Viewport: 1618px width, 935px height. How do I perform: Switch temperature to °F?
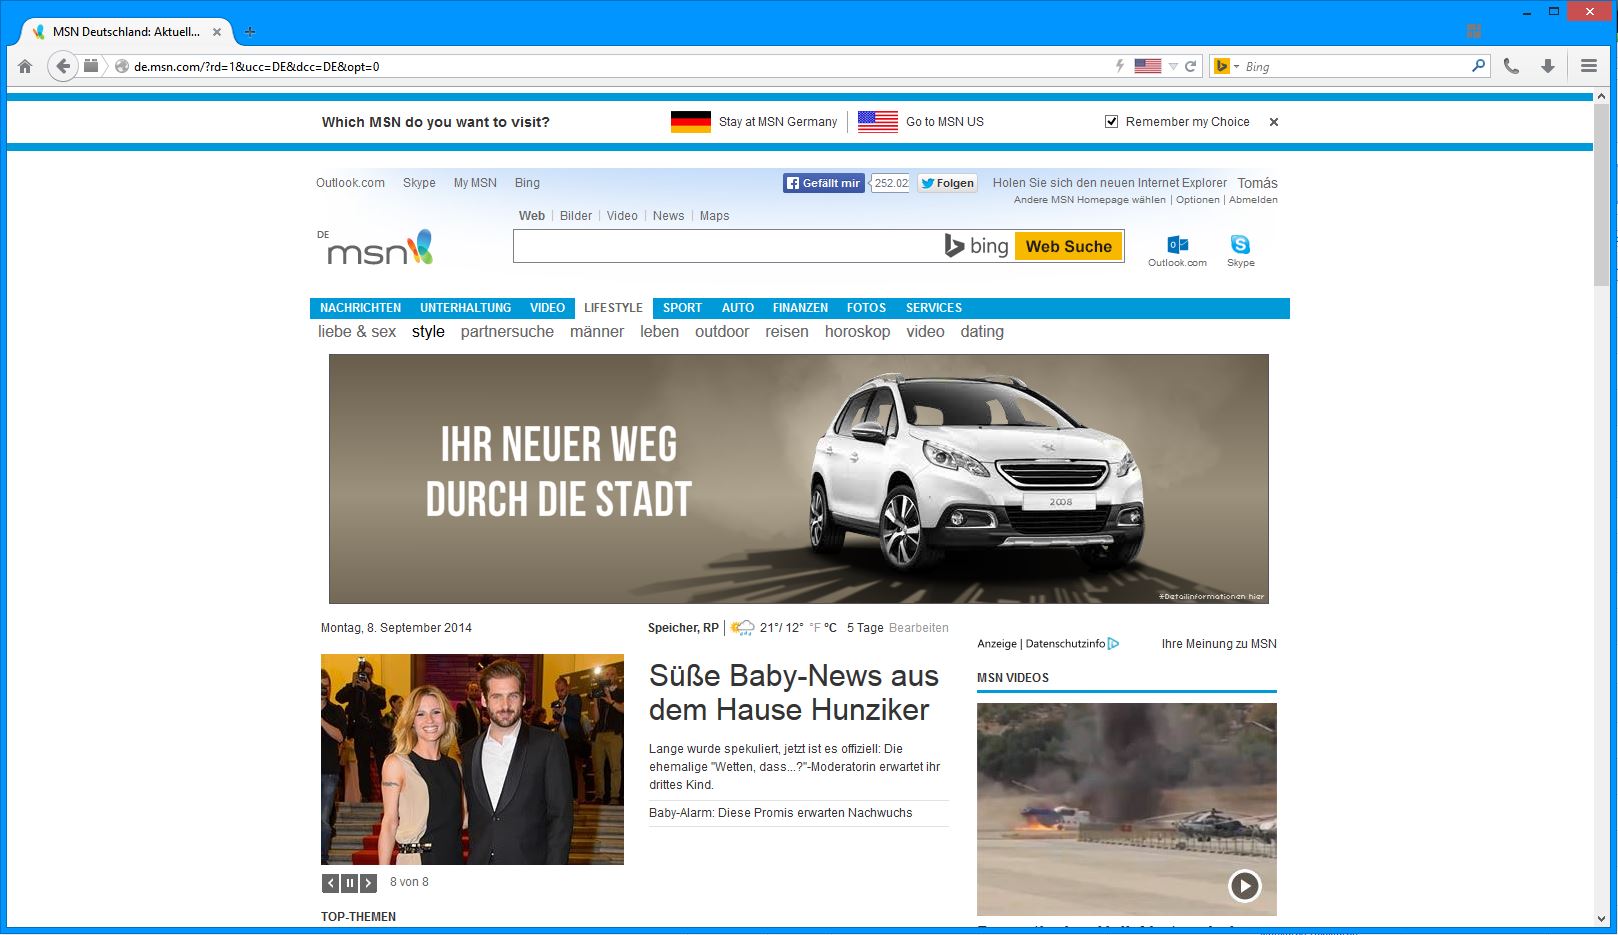click(814, 628)
